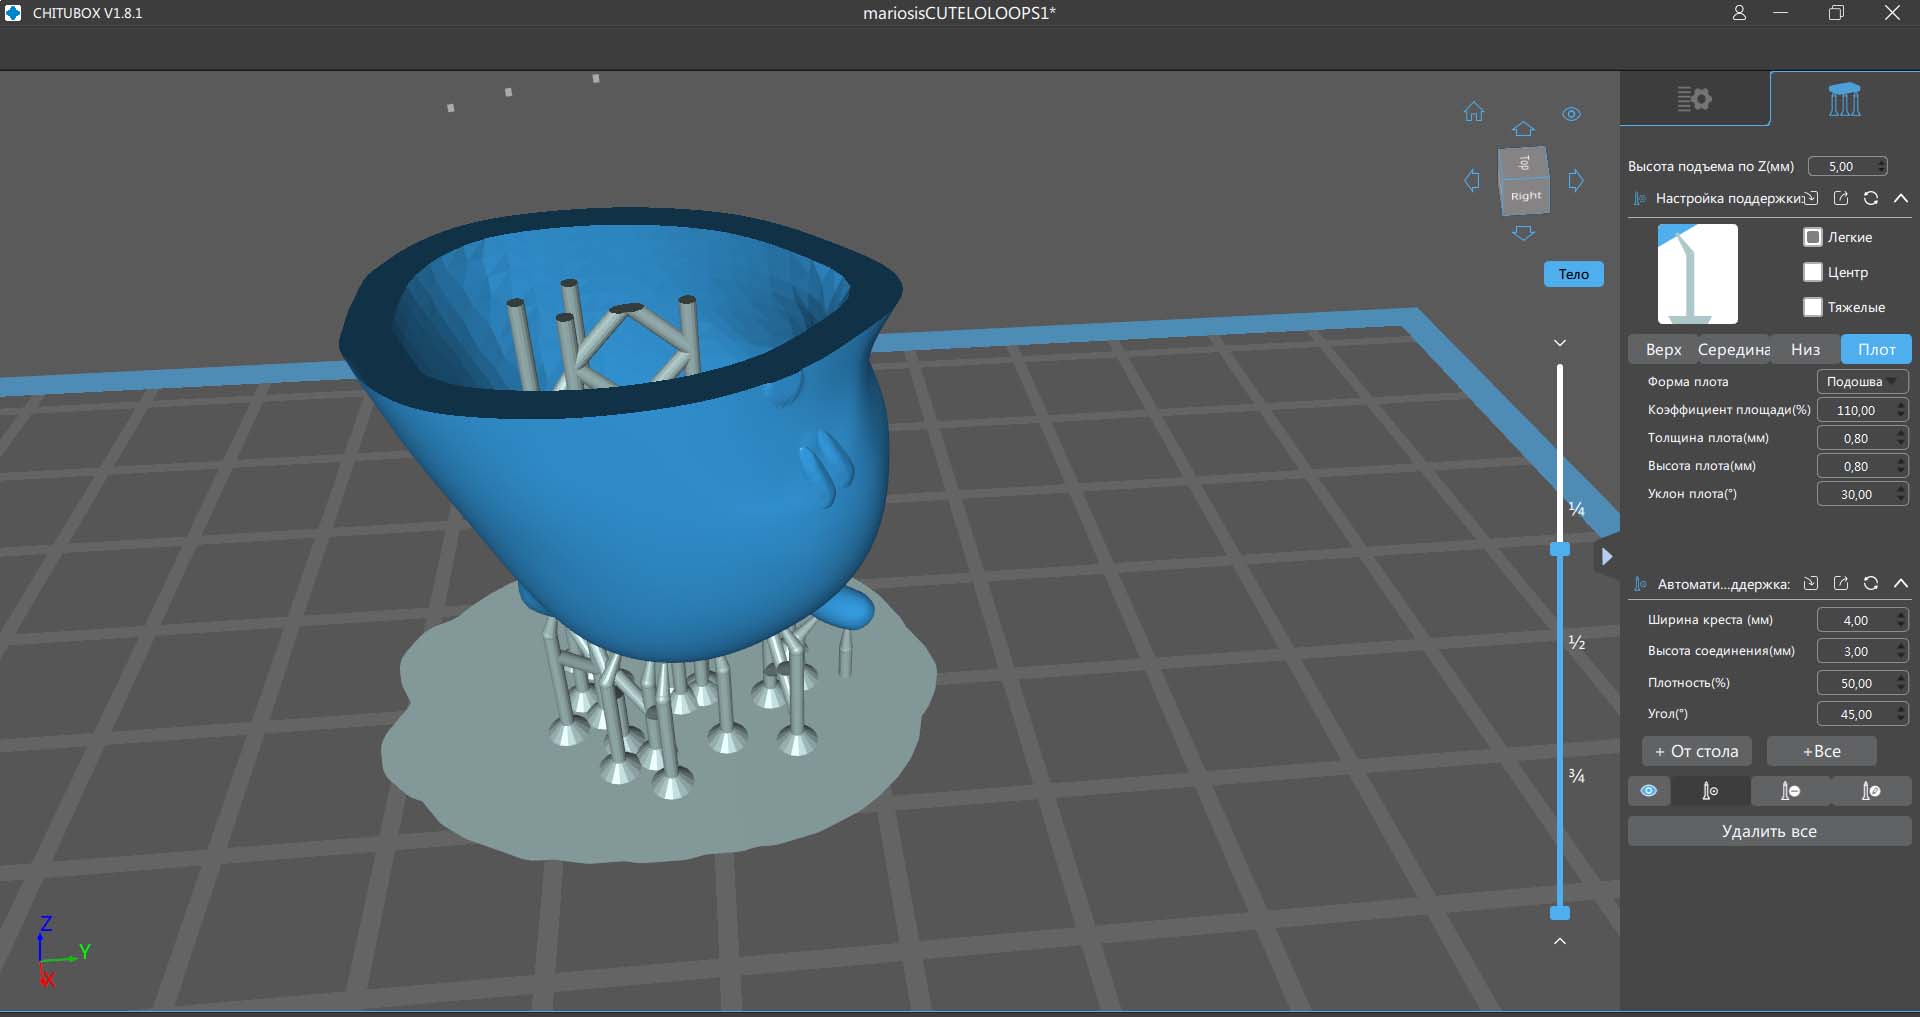
Task: Open the print settings gear tab
Action: click(1694, 99)
